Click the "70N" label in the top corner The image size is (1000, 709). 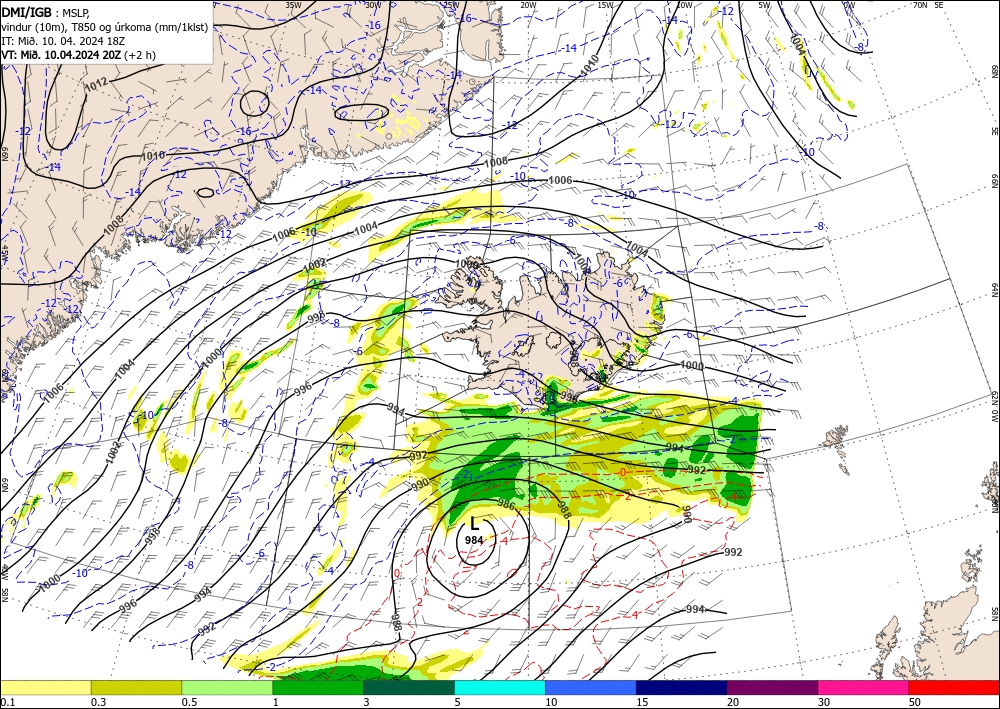point(920,4)
